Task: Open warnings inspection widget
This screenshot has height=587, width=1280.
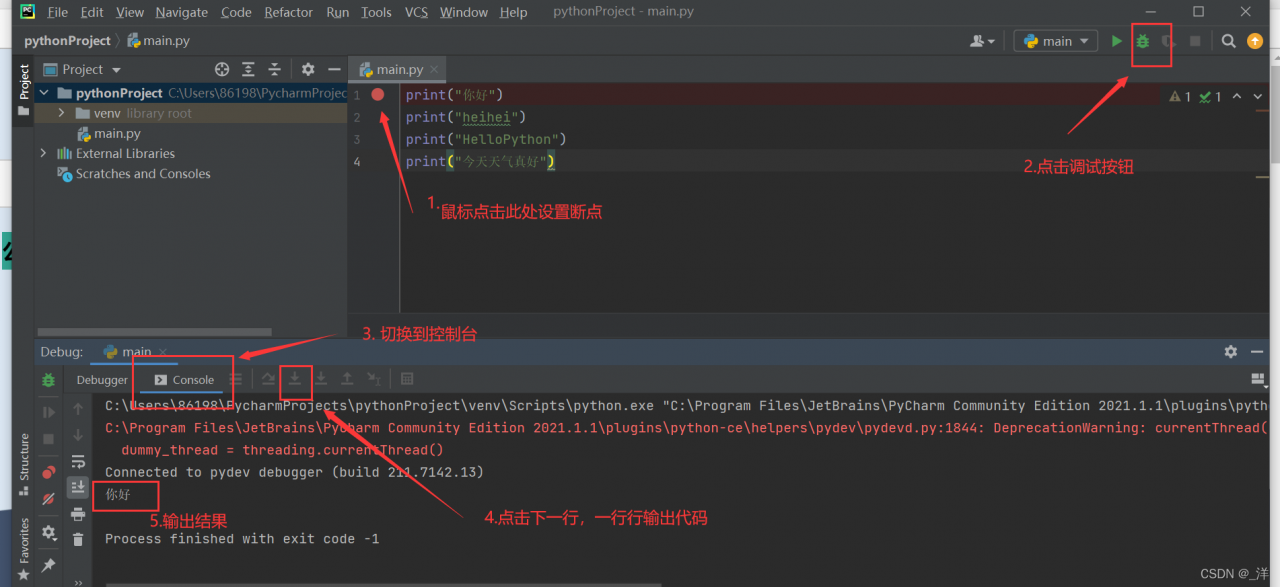Action: coord(1195,97)
